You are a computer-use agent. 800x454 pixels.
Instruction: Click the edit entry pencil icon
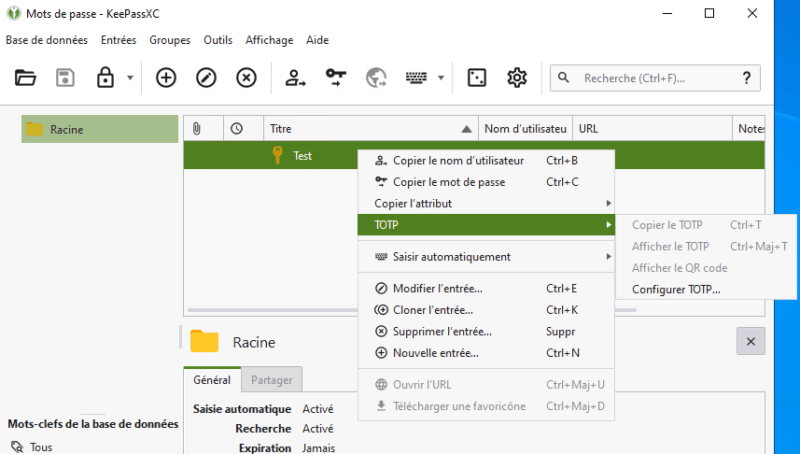coord(206,78)
